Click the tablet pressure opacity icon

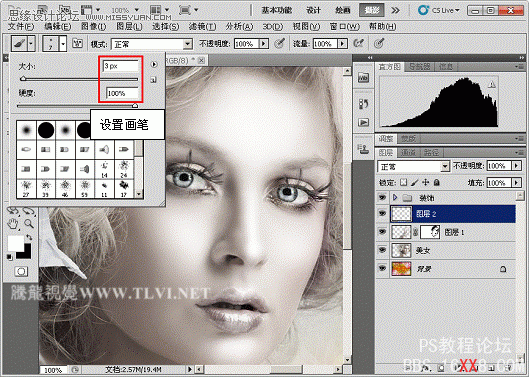(279, 44)
